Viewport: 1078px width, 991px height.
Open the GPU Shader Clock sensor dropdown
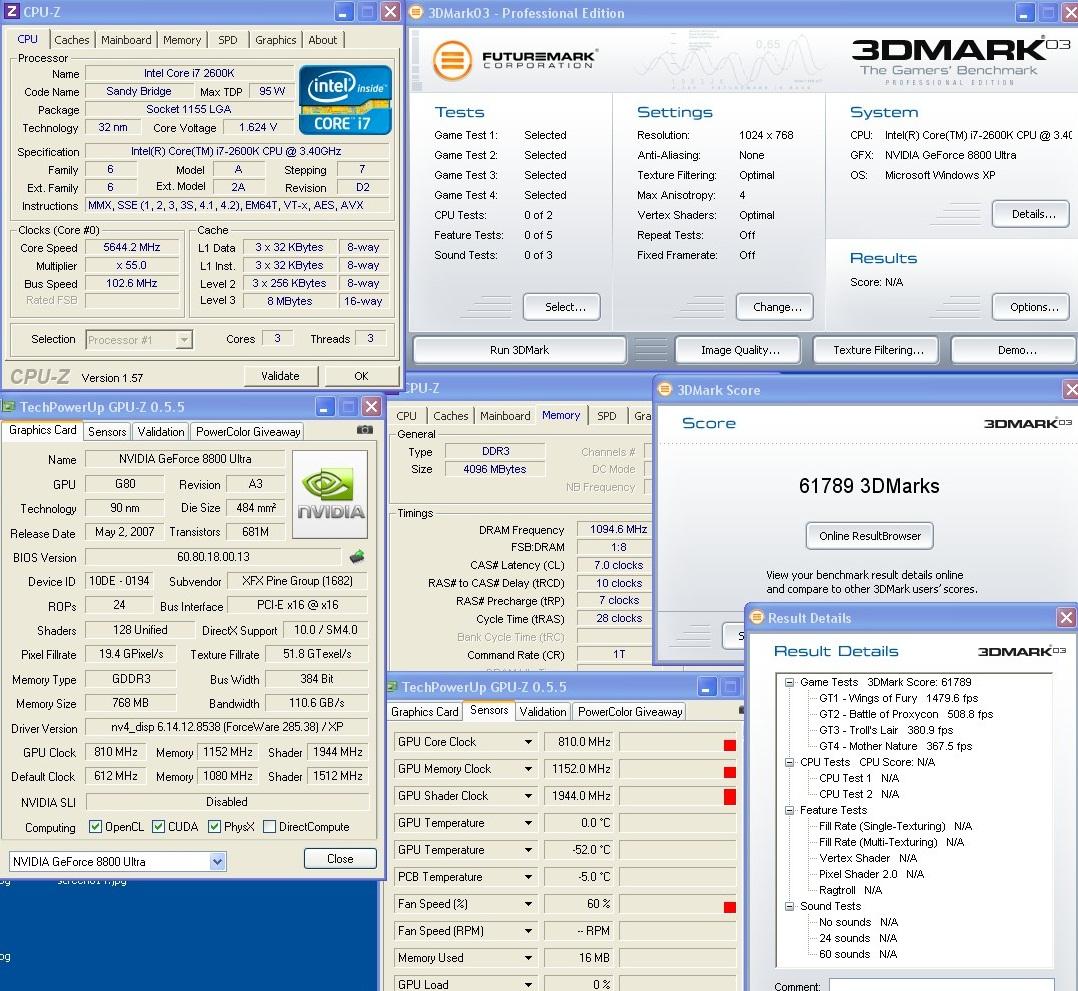pos(528,796)
